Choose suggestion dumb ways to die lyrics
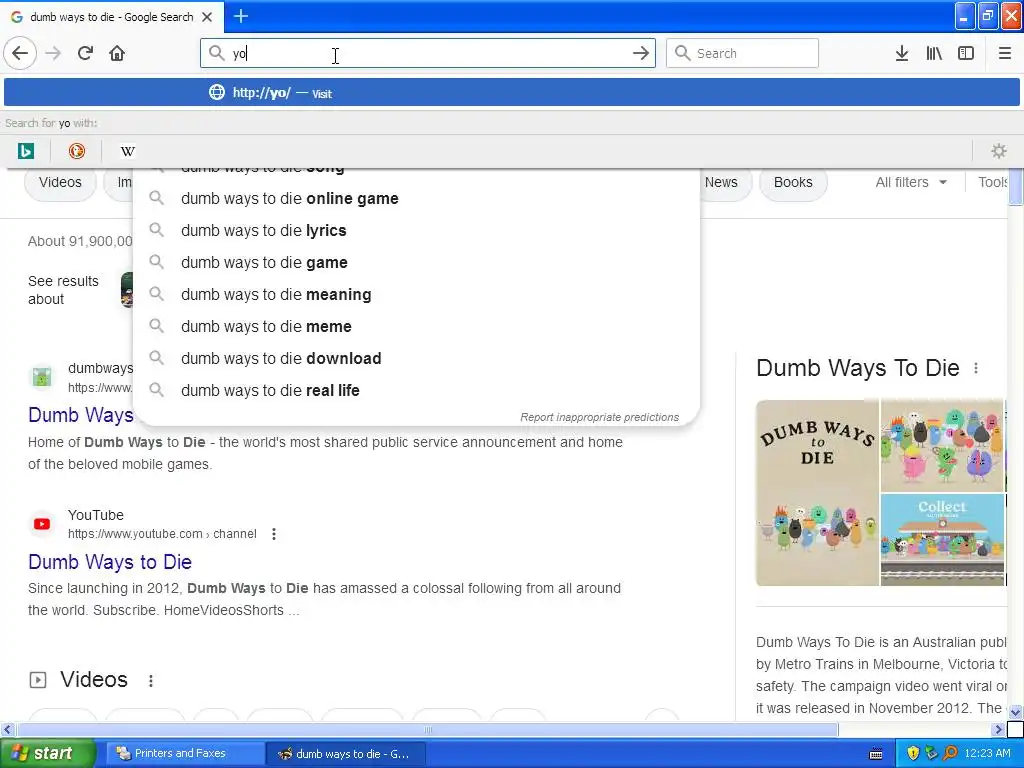 click(x=416, y=231)
